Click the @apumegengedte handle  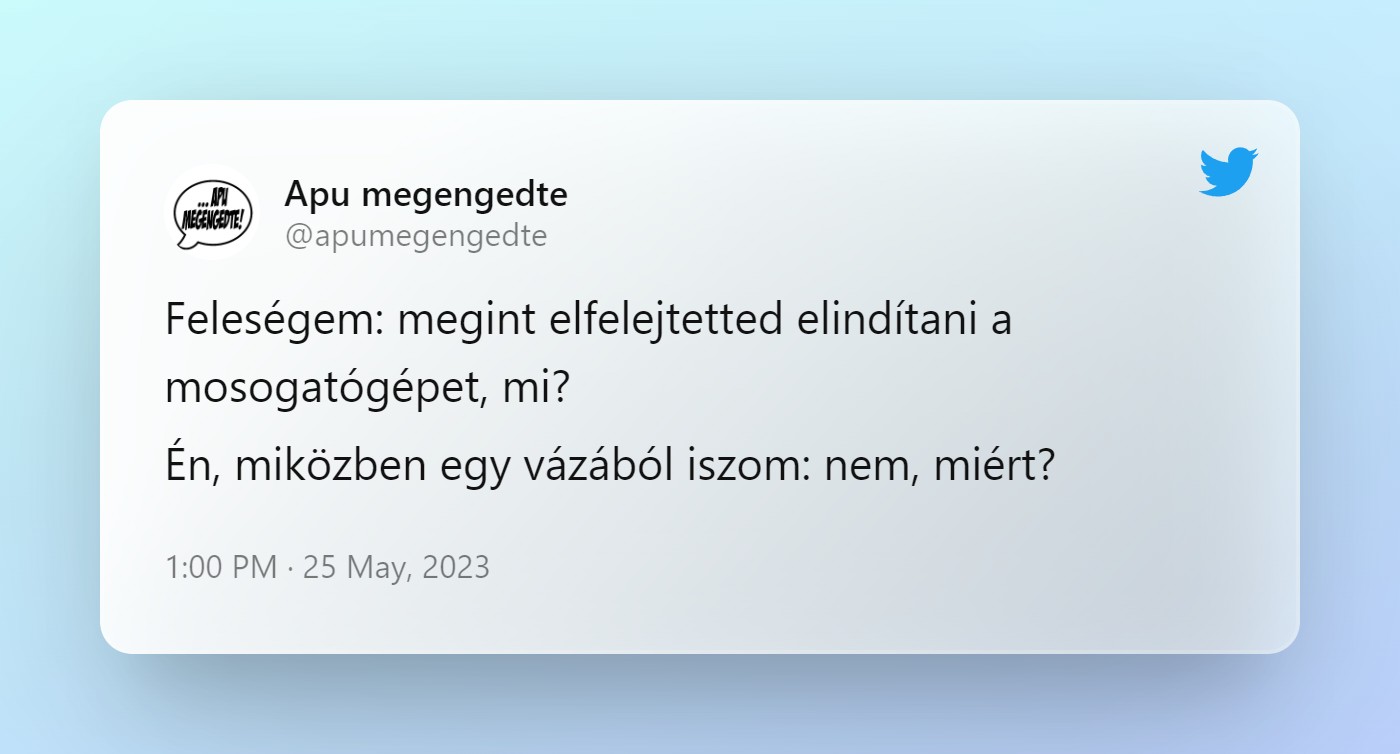tap(416, 236)
